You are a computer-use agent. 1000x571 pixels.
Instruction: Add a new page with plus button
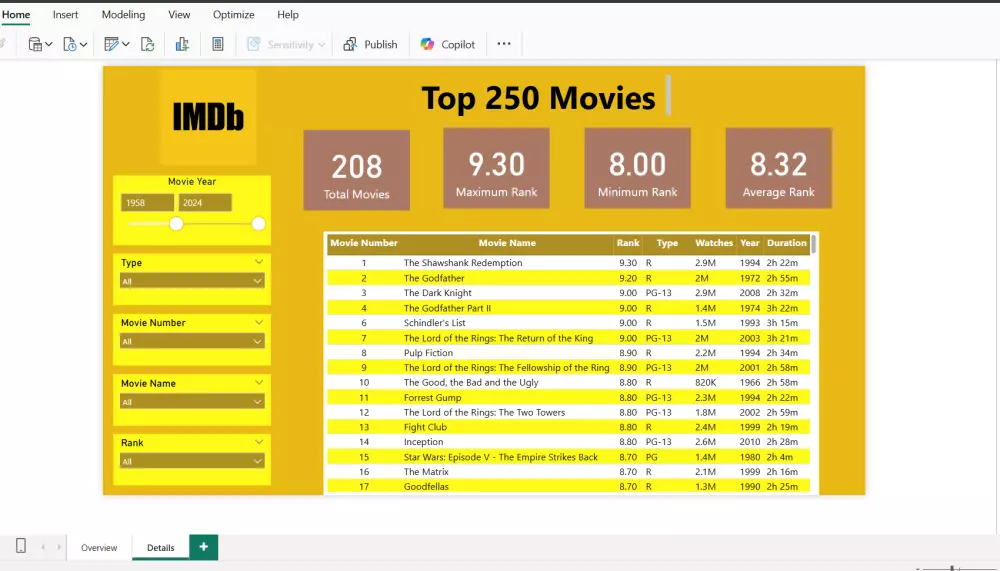203,547
